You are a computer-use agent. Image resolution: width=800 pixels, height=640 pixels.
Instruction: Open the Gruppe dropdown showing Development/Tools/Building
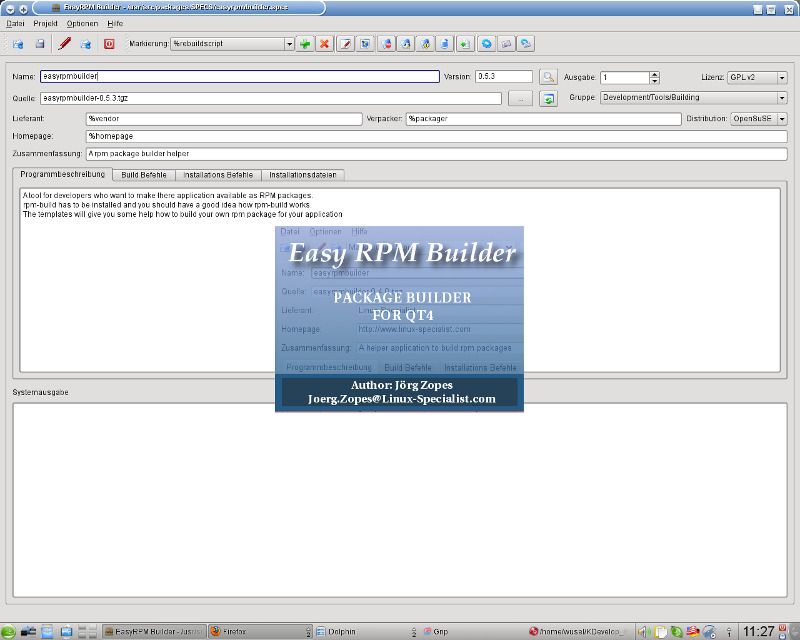[781, 97]
